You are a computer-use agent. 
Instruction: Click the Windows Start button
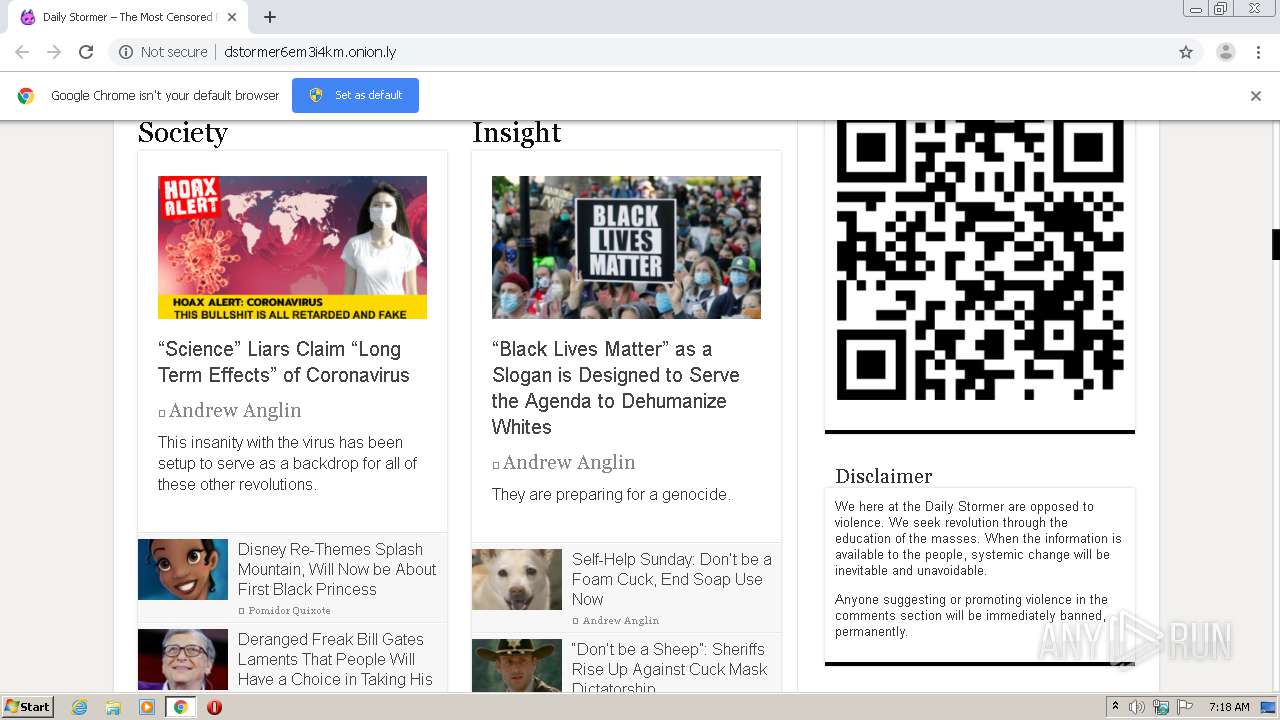[27, 706]
